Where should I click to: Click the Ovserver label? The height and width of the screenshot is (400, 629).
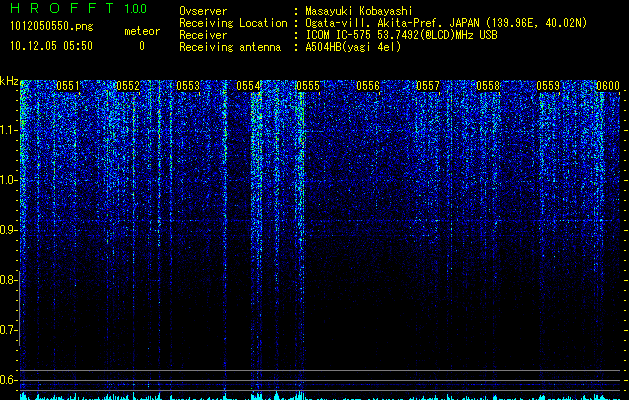[203, 11]
